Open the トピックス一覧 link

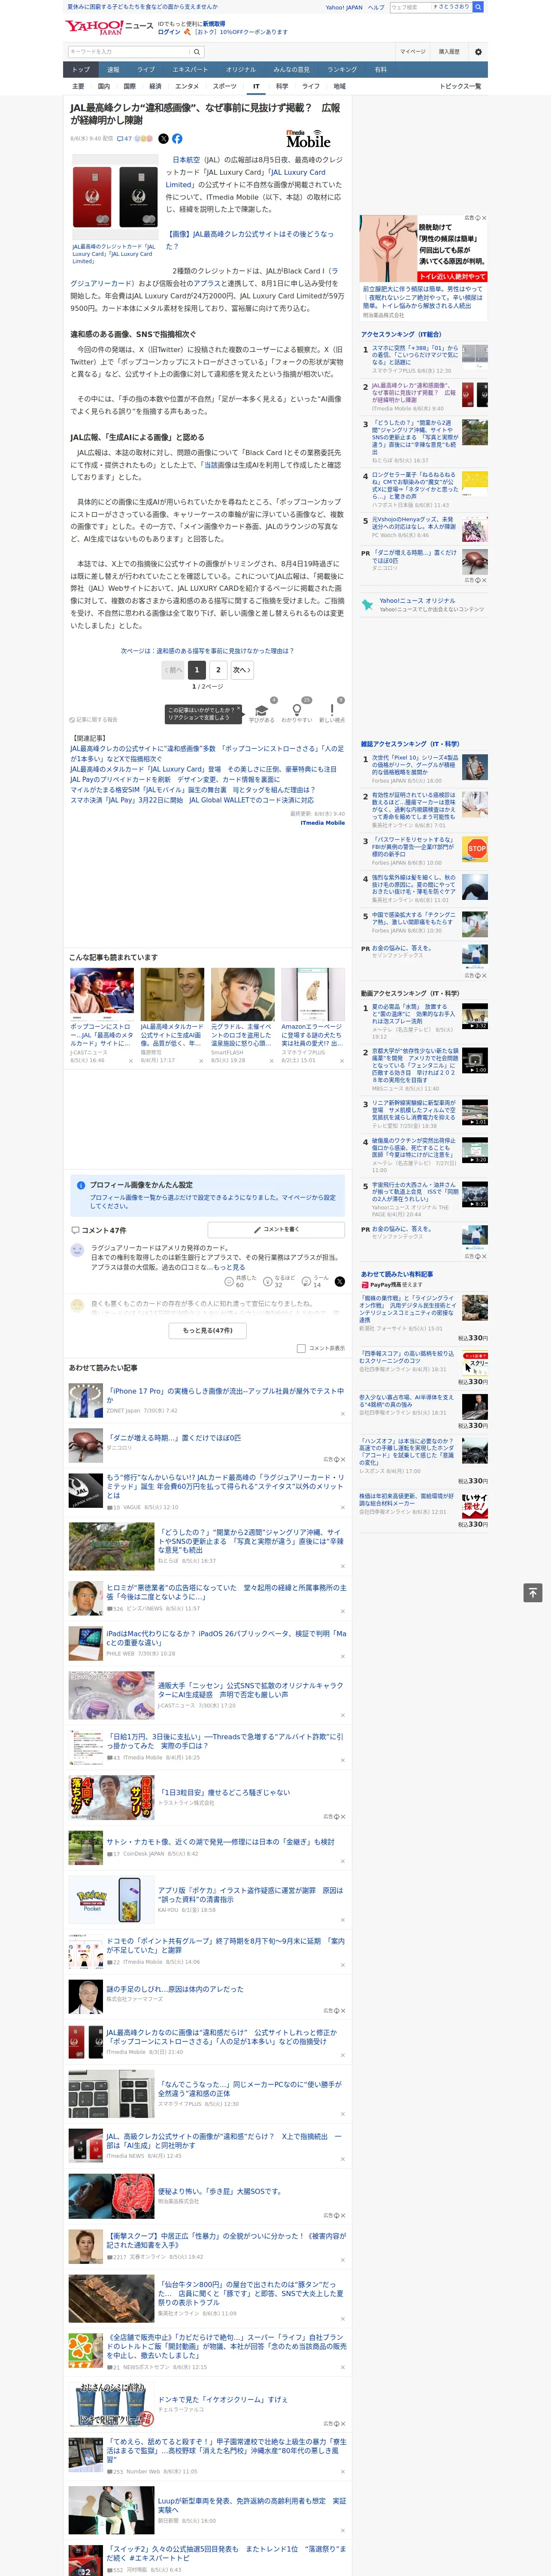click(x=460, y=87)
